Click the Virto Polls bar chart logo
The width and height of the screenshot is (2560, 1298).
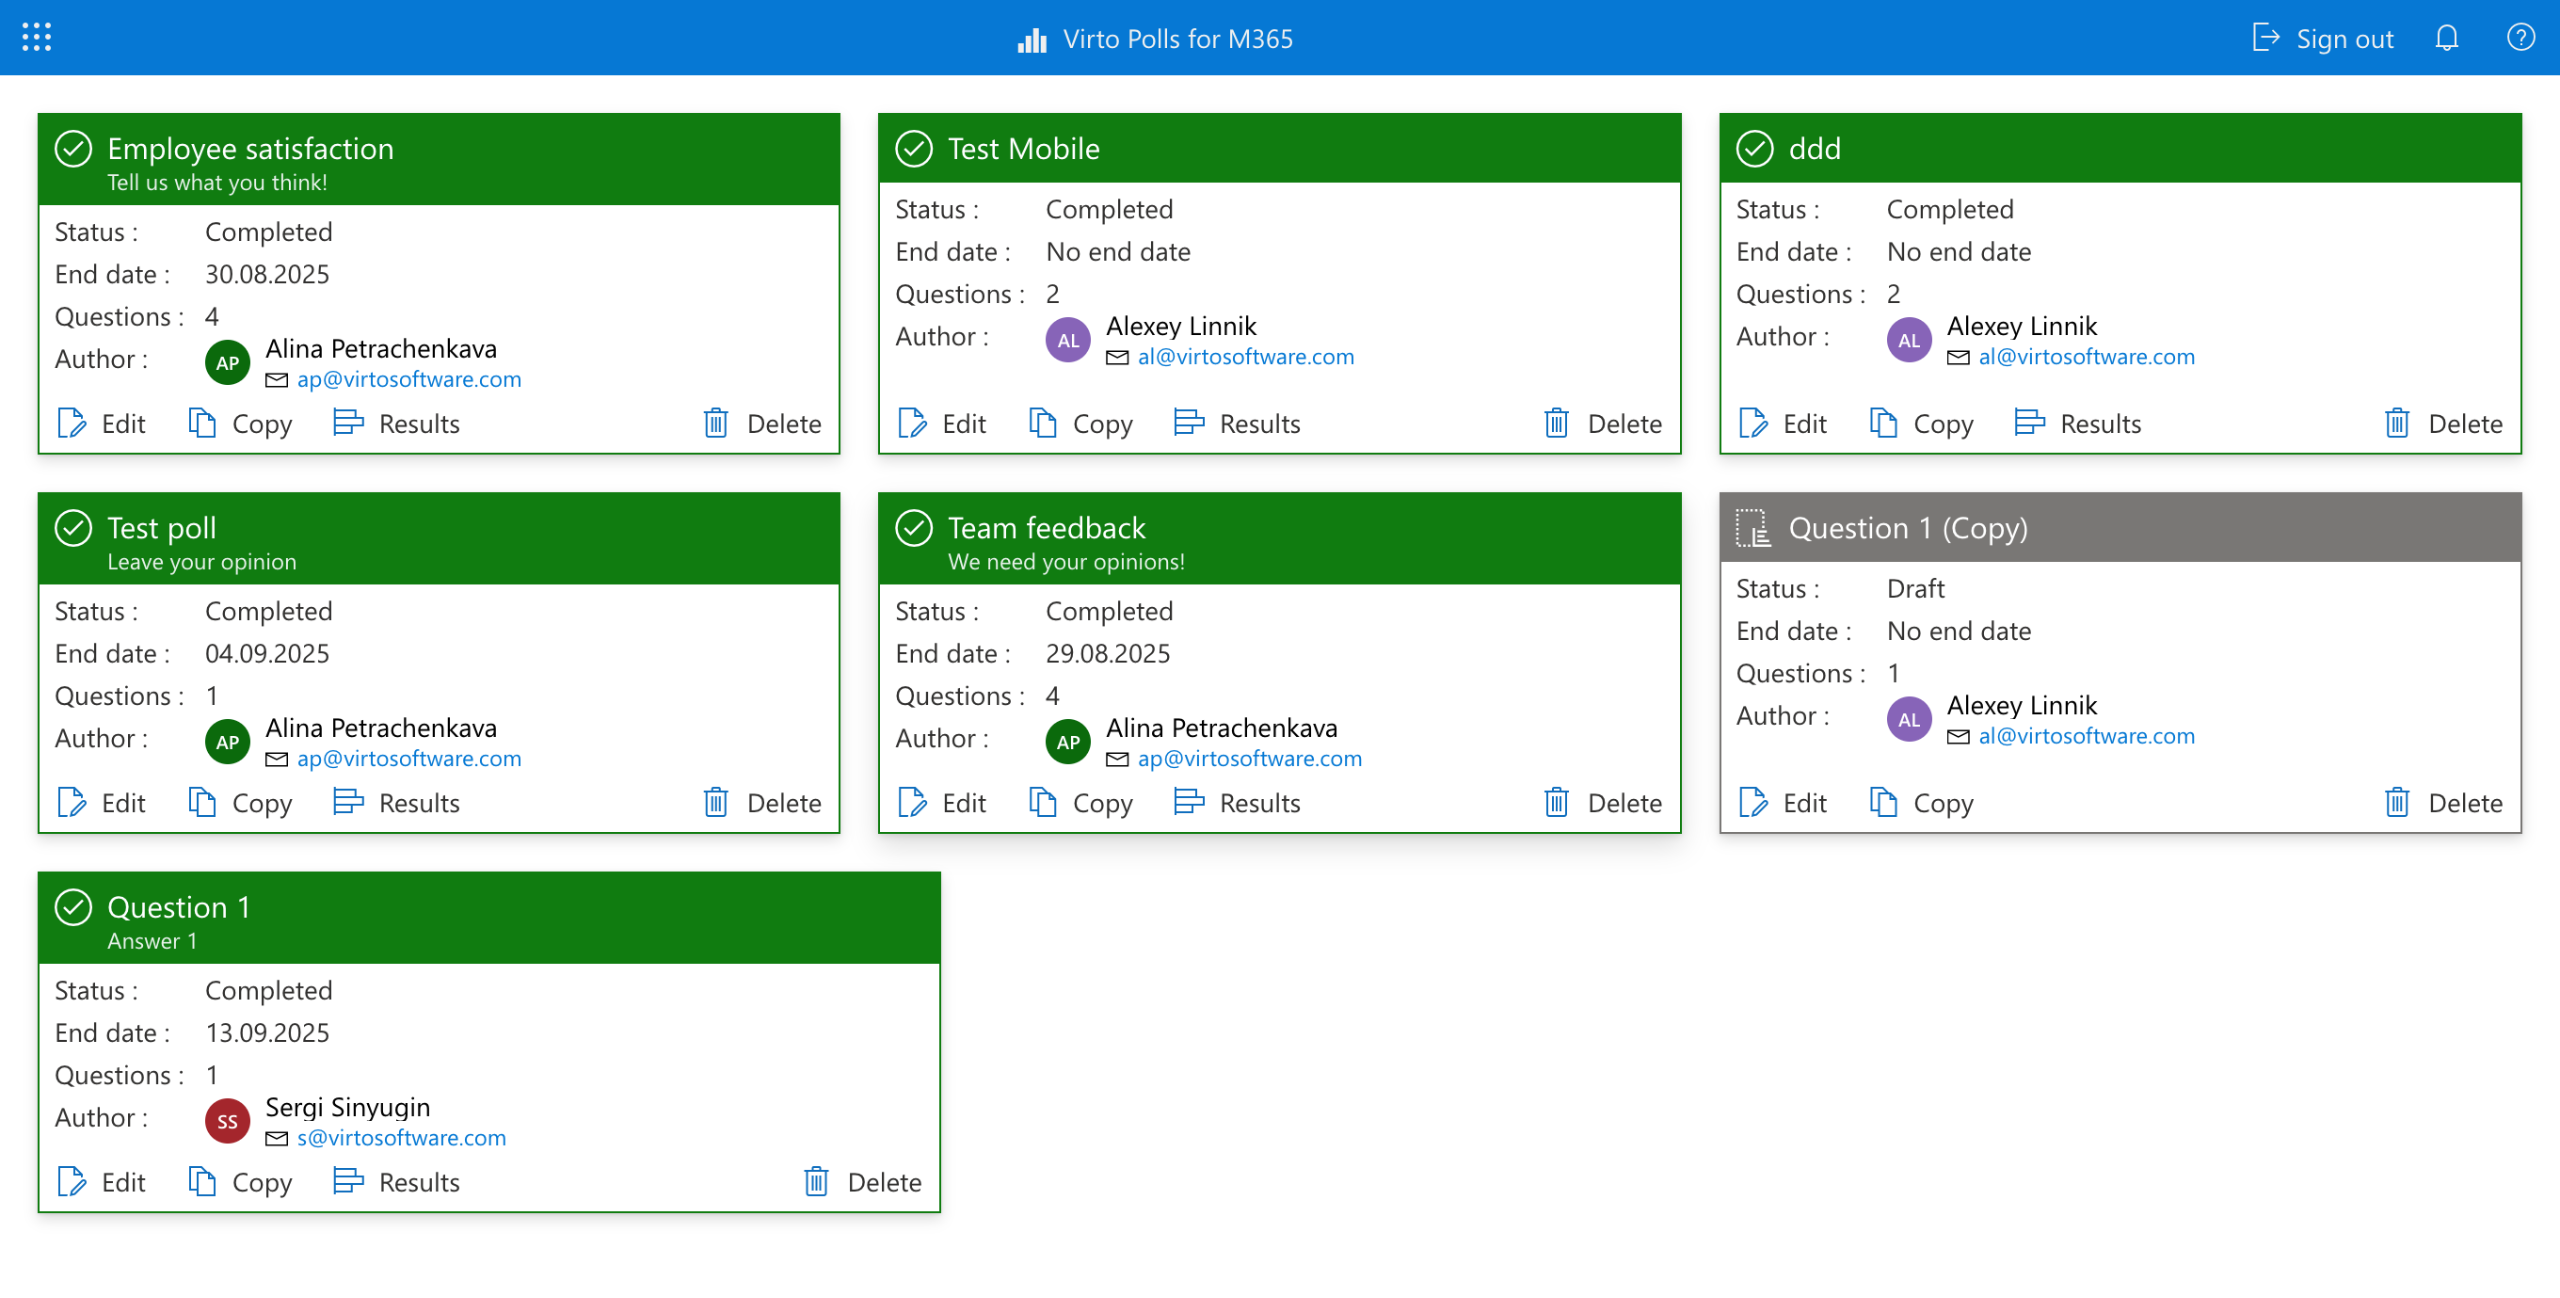(x=1032, y=39)
